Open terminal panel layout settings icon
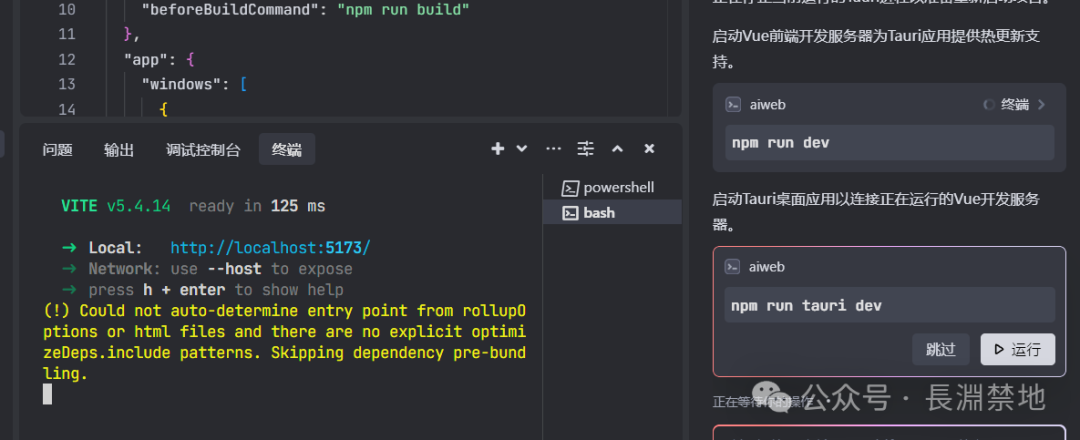This screenshot has width=1080, height=440. click(x=585, y=149)
